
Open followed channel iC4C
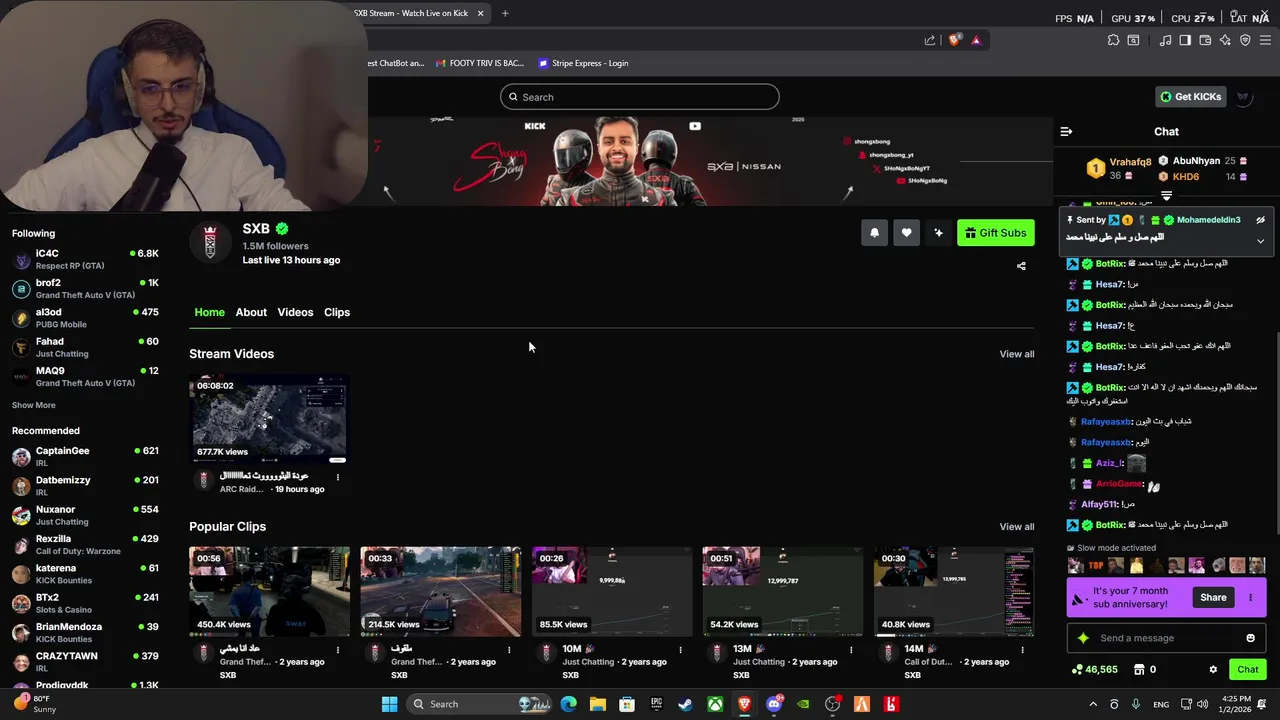click(85, 260)
